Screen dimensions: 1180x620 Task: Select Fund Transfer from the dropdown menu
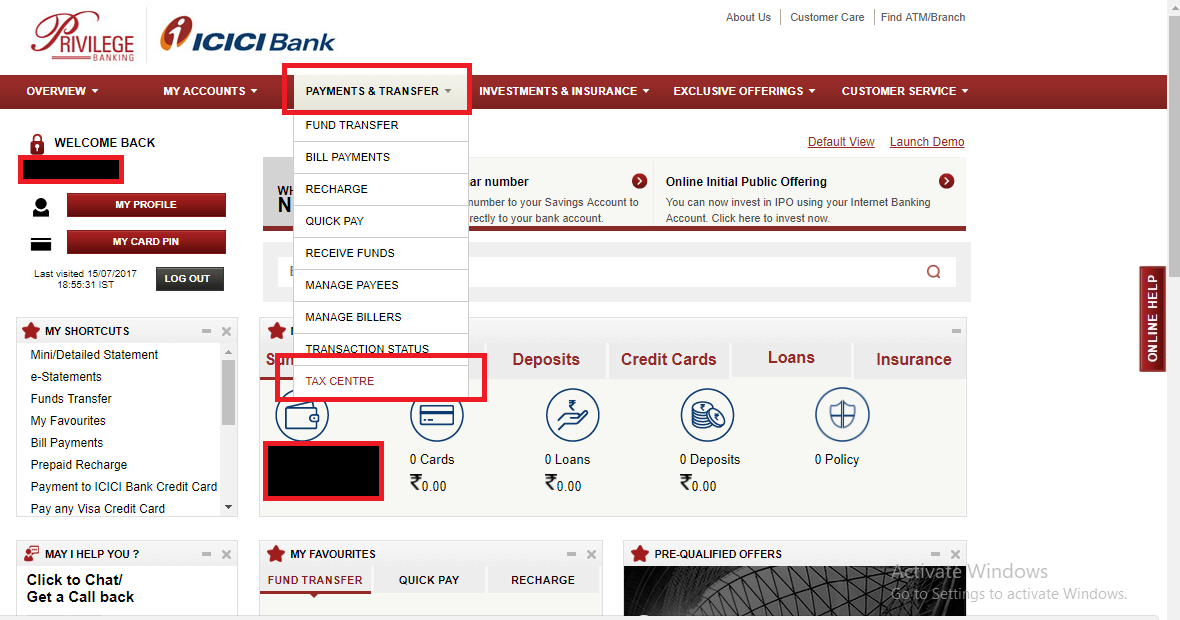coord(381,125)
